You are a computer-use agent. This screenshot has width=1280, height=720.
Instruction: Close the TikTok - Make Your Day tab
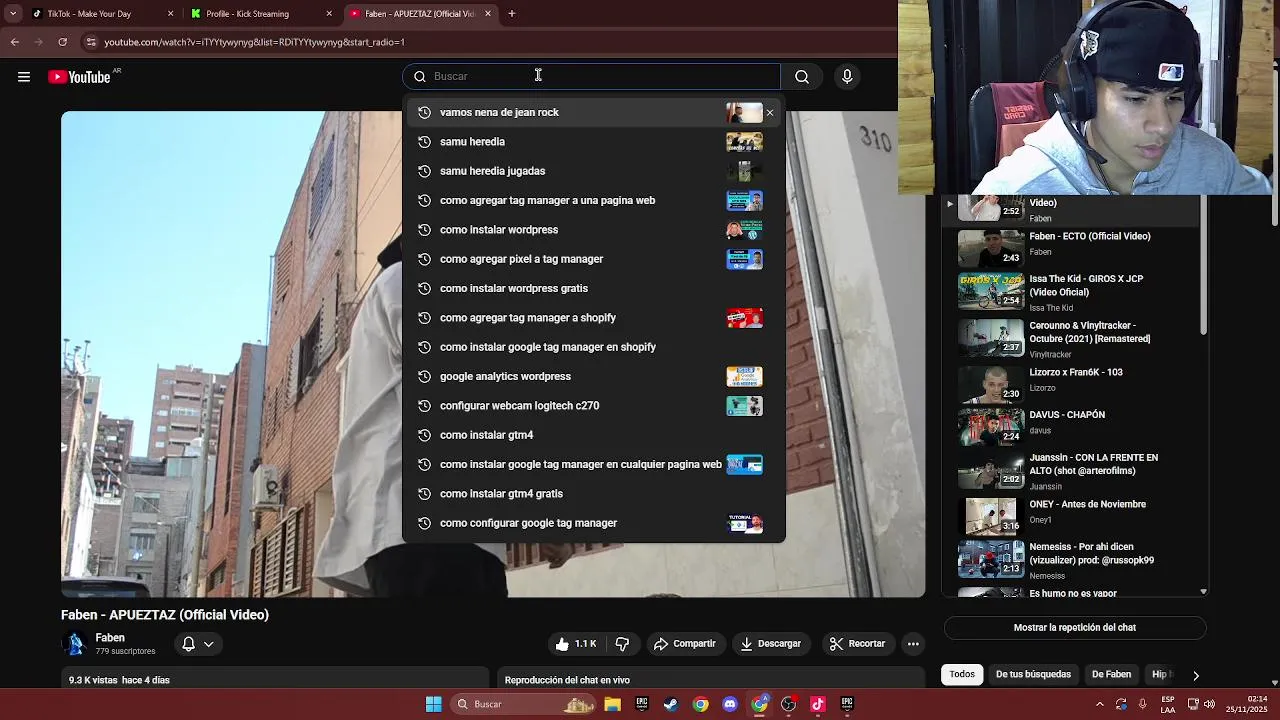[x=170, y=14]
